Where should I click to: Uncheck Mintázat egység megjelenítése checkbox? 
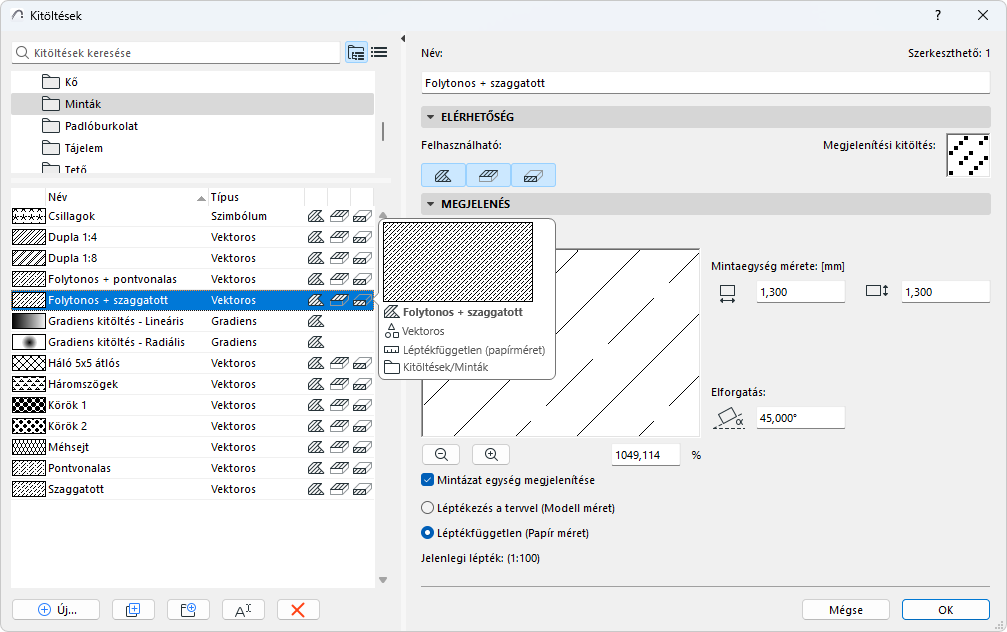(x=429, y=480)
